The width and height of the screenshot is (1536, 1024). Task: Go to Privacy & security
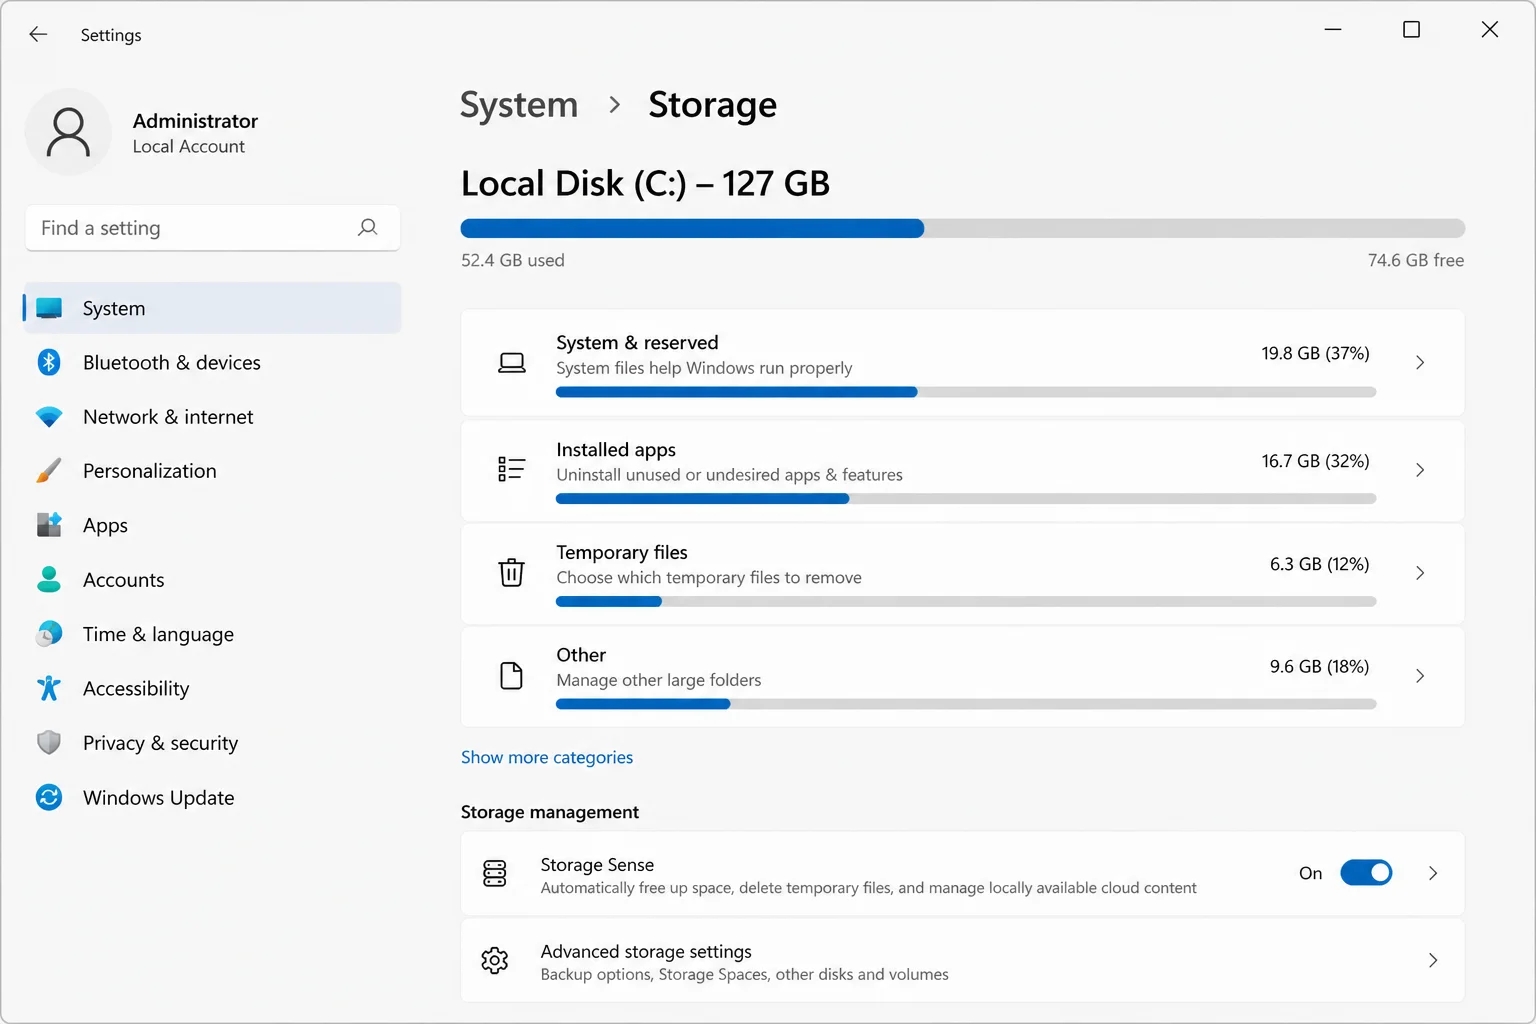coord(213,742)
